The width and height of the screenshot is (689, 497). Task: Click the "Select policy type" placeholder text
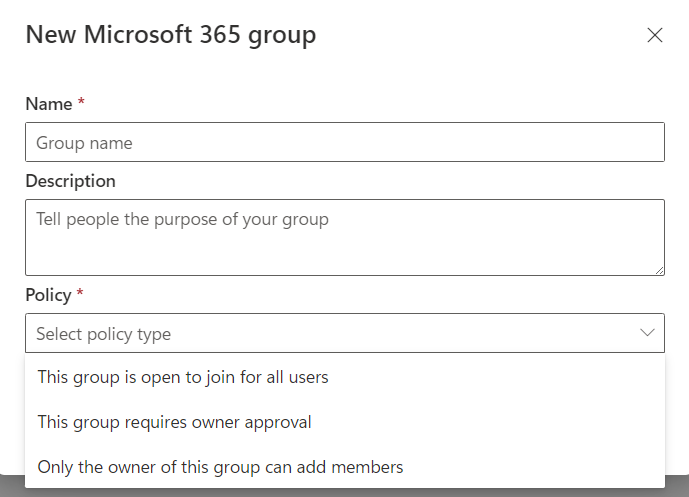[103, 334]
